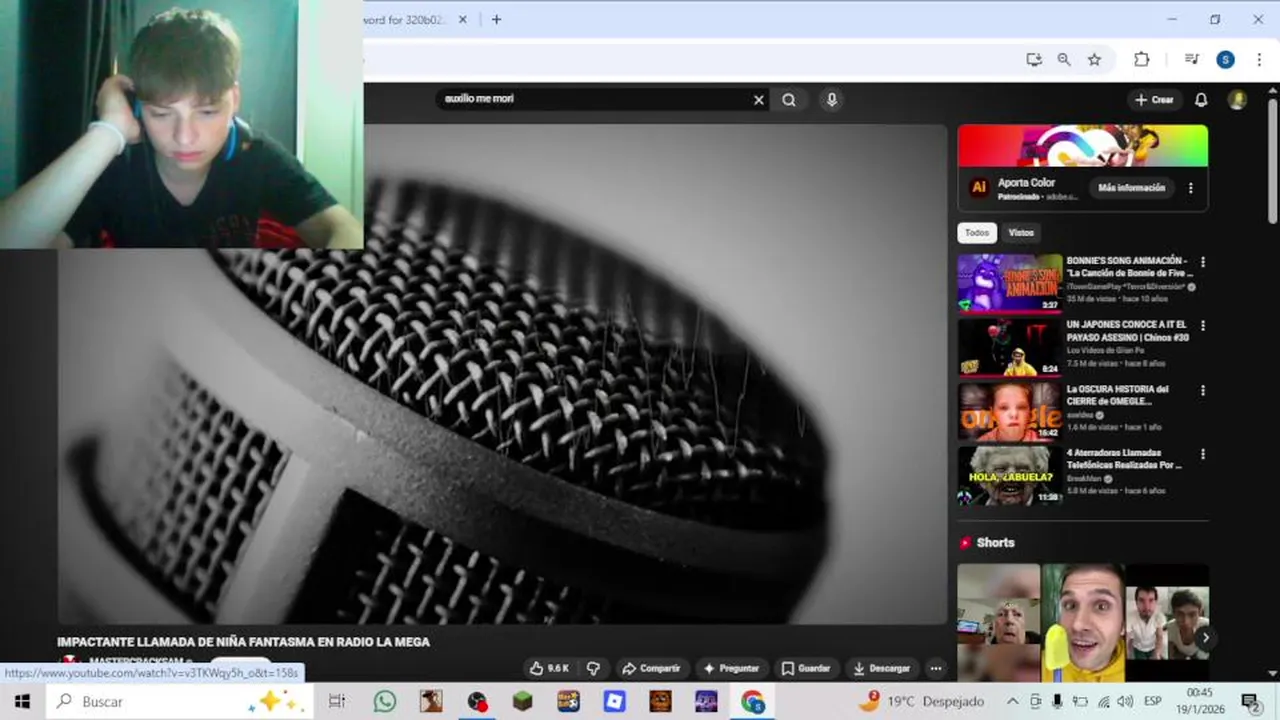The width and height of the screenshot is (1280, 720).
Task: Open the Windows Start menu
Action: pyautogui.click(x=22, y=702)
